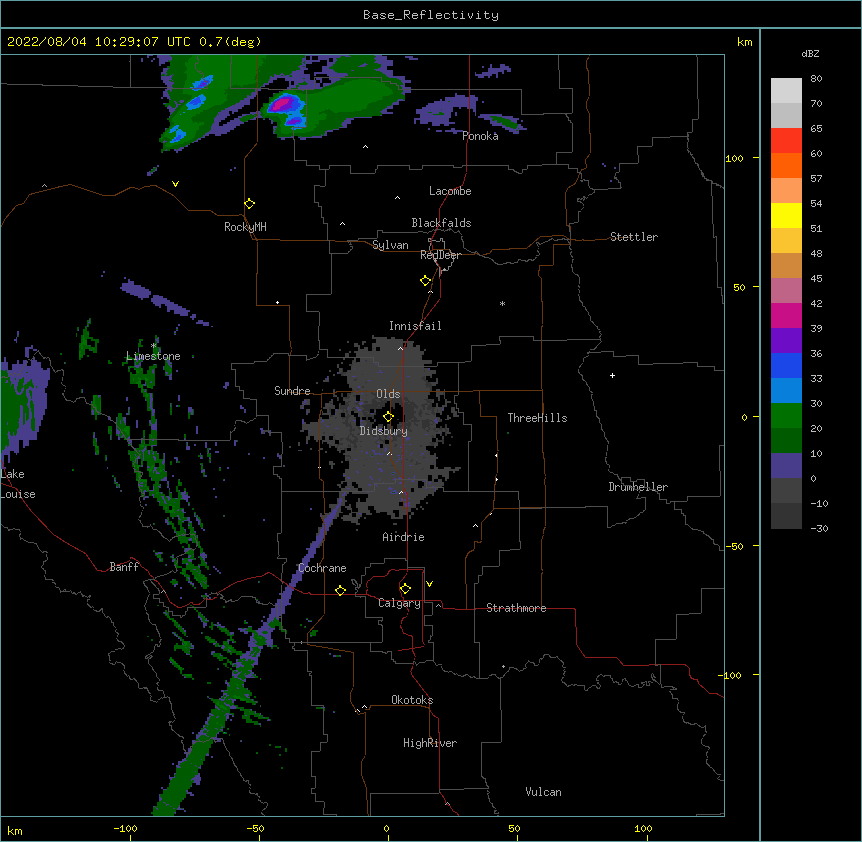862x842 pixels.
Task: Click the RedDeer city label
Action: (x=440, y=254)
